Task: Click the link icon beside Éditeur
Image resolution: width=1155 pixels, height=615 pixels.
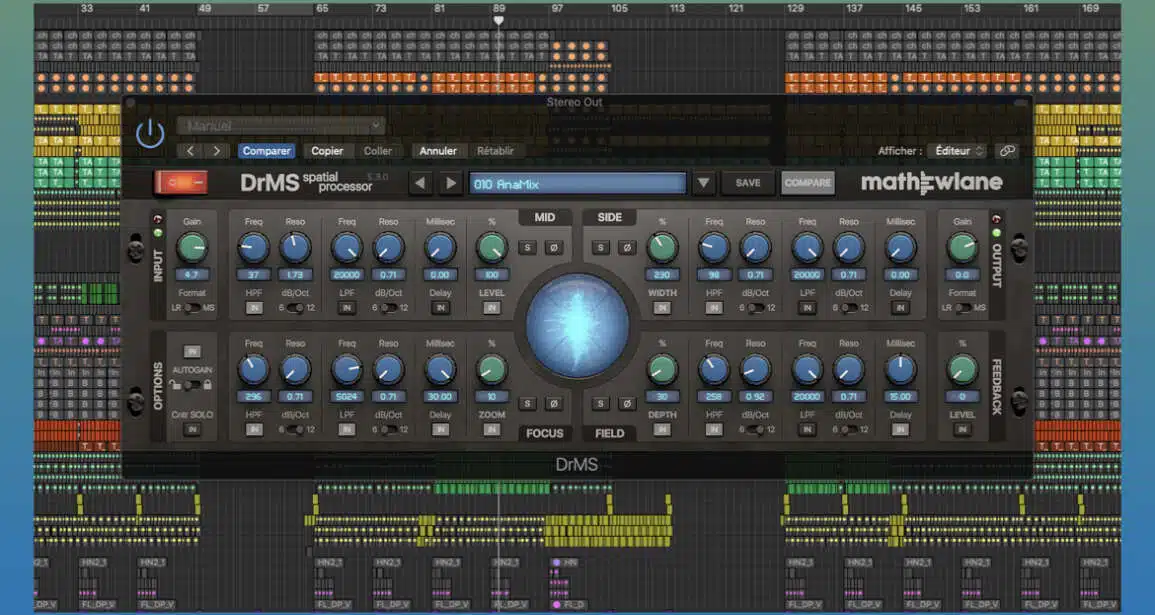Action: 1007,151
